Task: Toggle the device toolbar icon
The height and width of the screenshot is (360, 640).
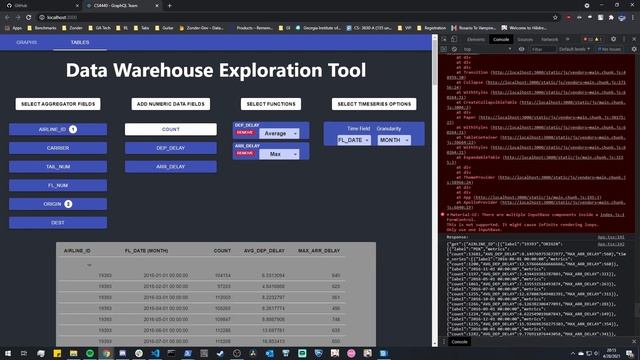Action: tap(454, 39)
